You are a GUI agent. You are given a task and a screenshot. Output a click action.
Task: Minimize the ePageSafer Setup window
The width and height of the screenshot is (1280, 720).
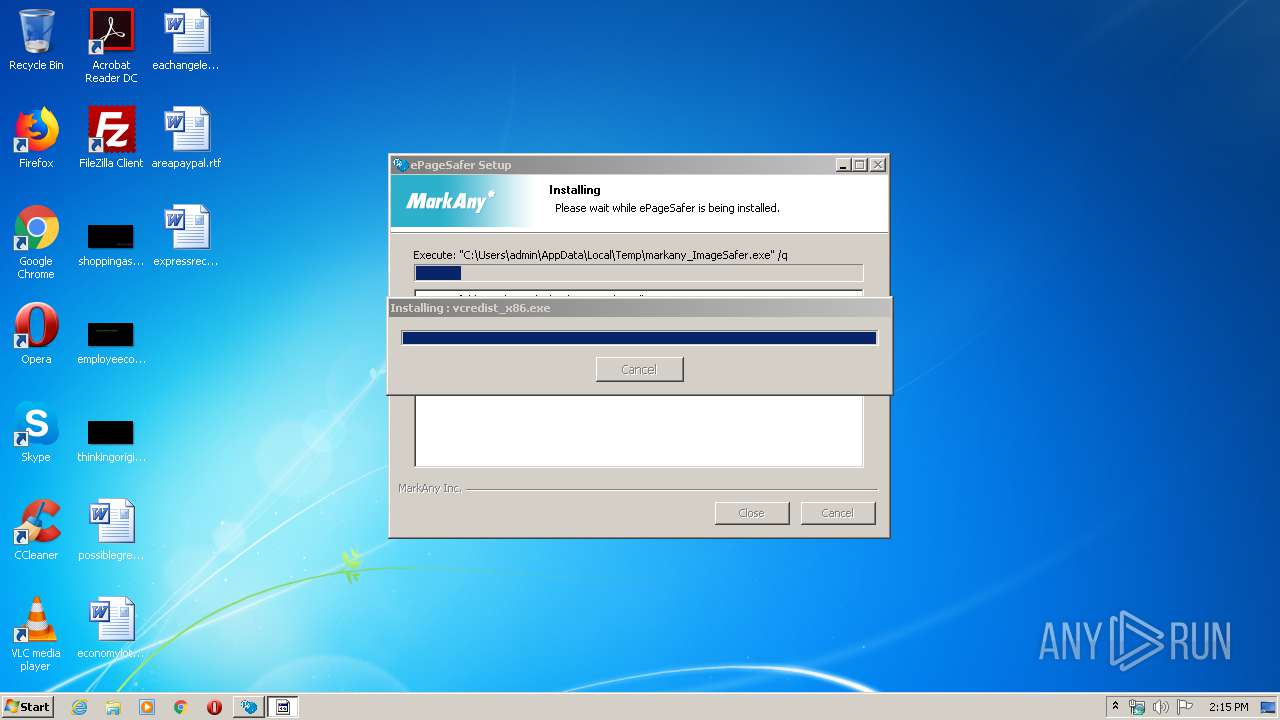843,165
